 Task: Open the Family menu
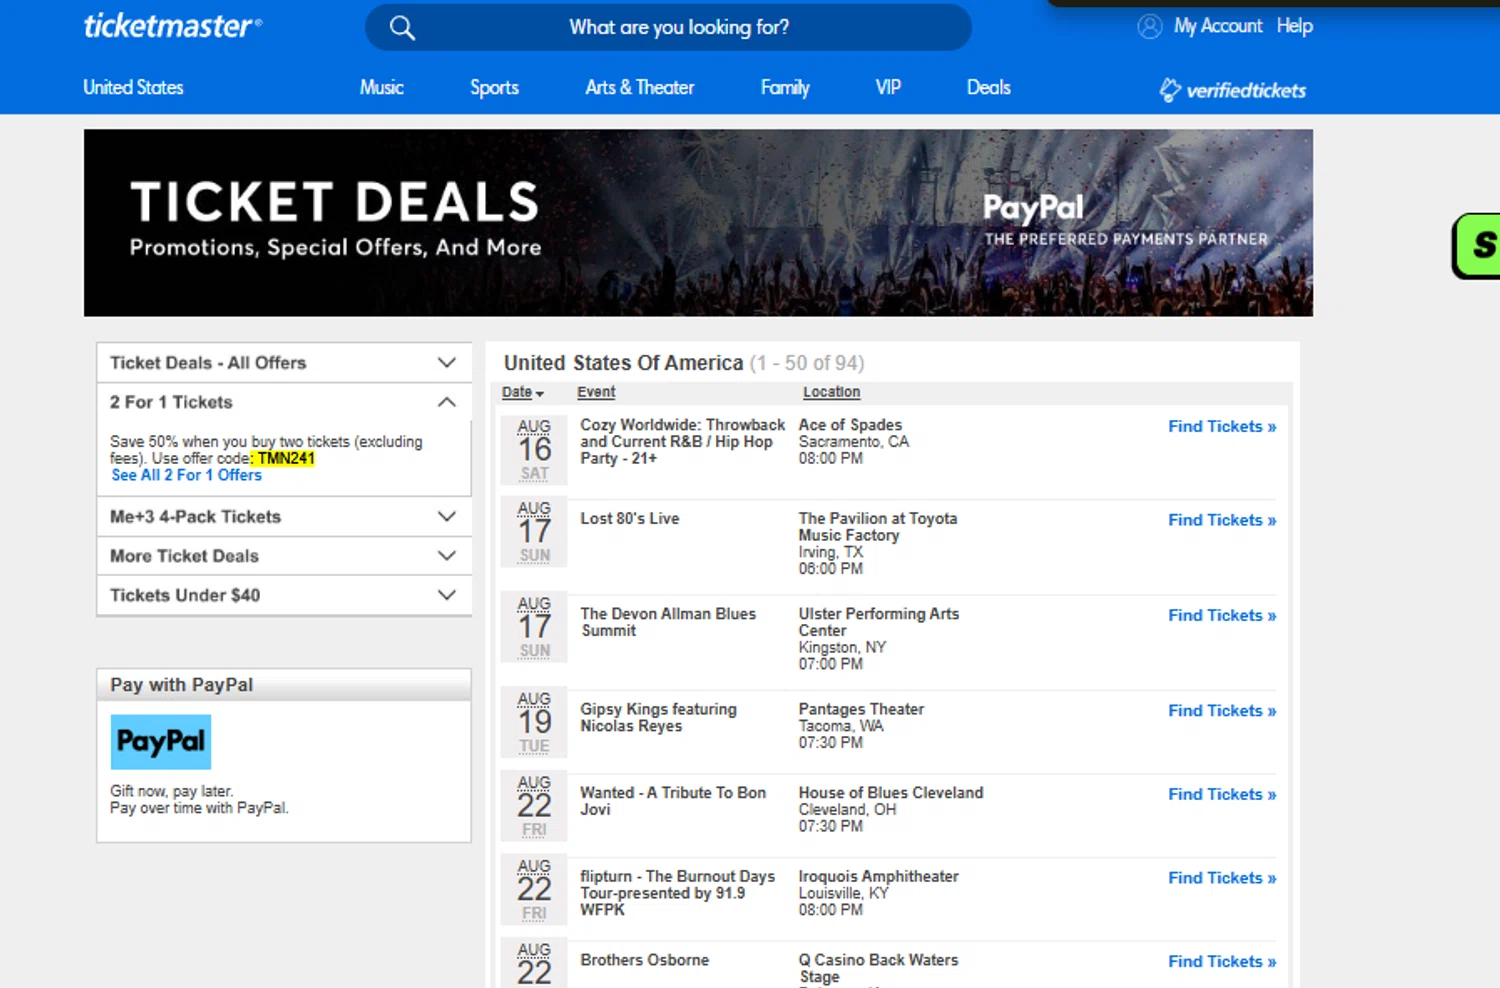[x=785, y=87]
